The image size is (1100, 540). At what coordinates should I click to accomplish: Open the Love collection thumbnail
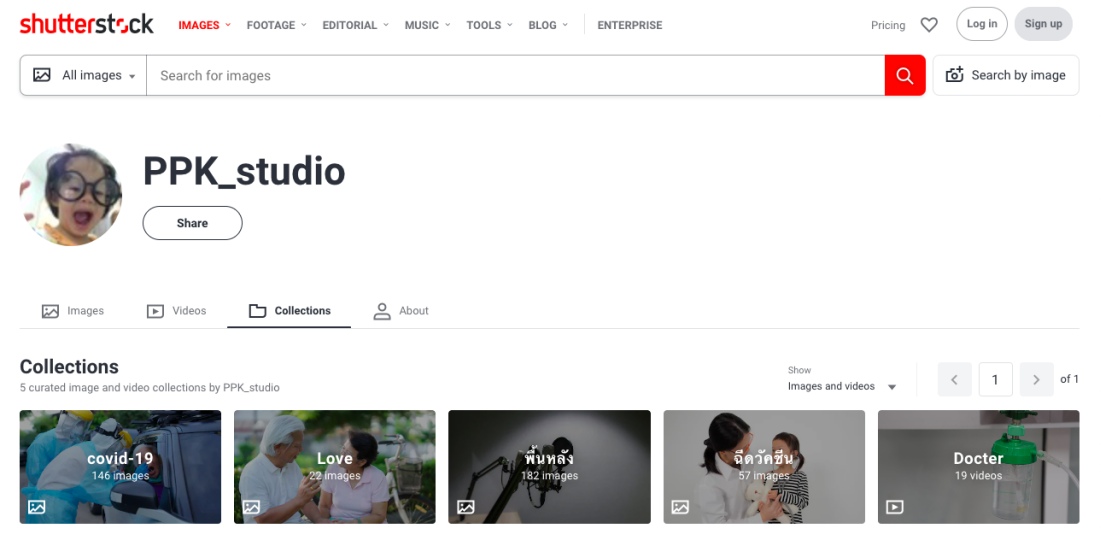point(335,467)
